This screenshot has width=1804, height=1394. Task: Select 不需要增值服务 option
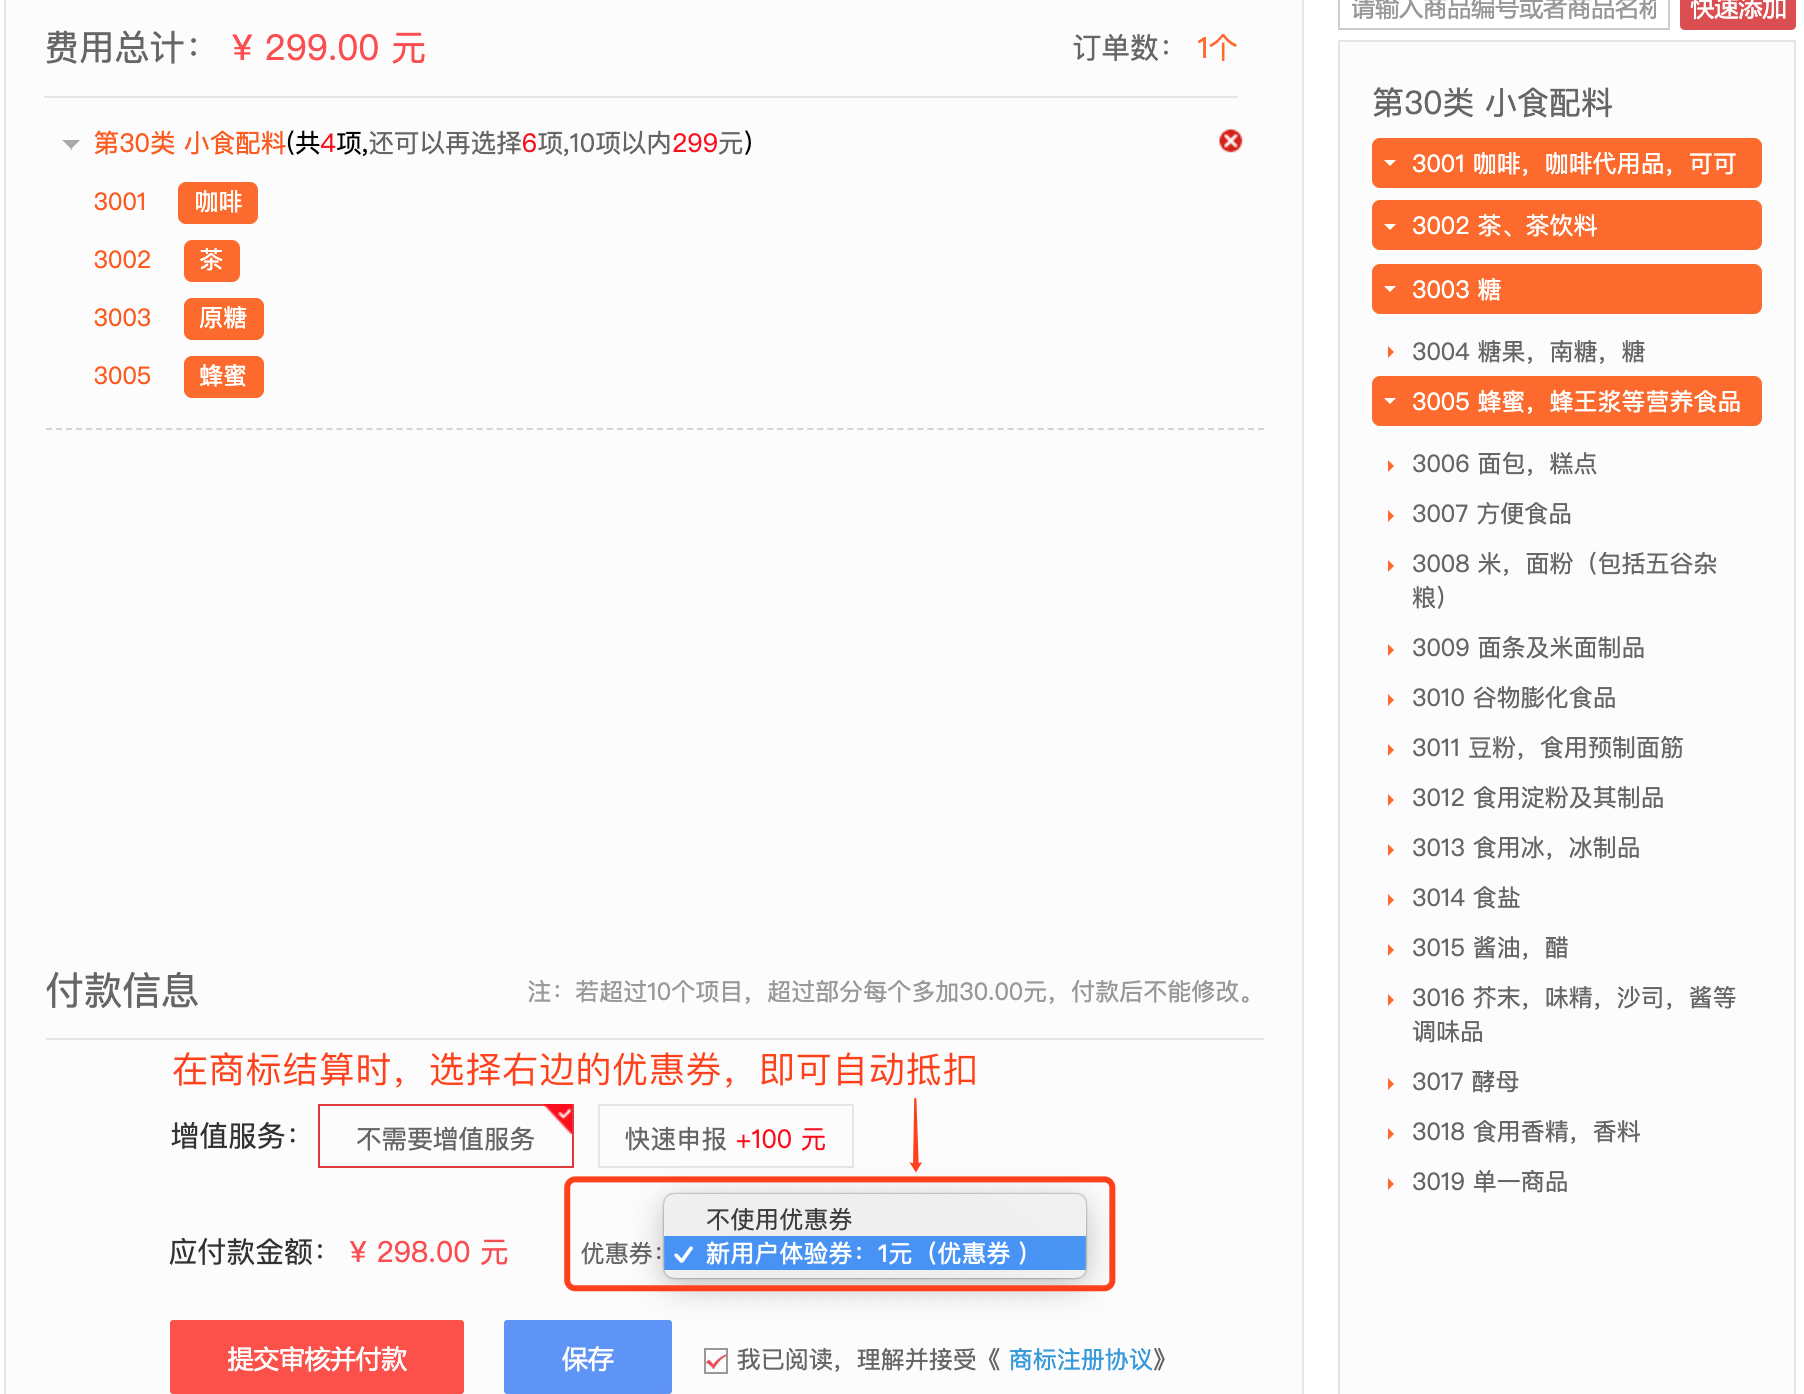[446, 1137]
